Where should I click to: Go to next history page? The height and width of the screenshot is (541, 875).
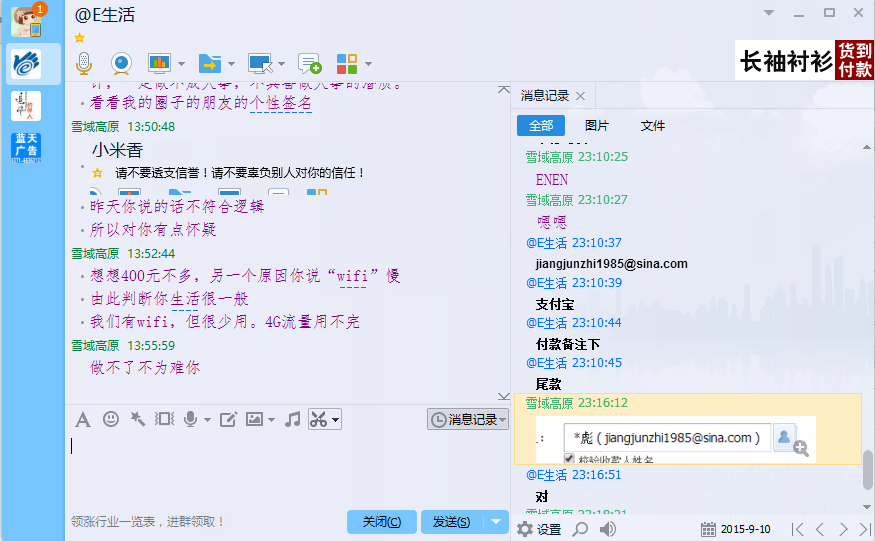[843, 529]
